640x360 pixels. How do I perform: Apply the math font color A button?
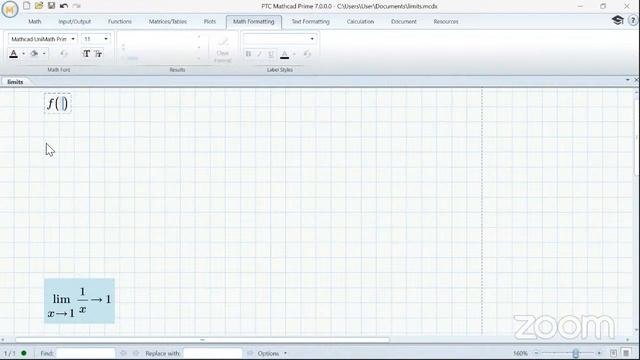coord(13,54)
